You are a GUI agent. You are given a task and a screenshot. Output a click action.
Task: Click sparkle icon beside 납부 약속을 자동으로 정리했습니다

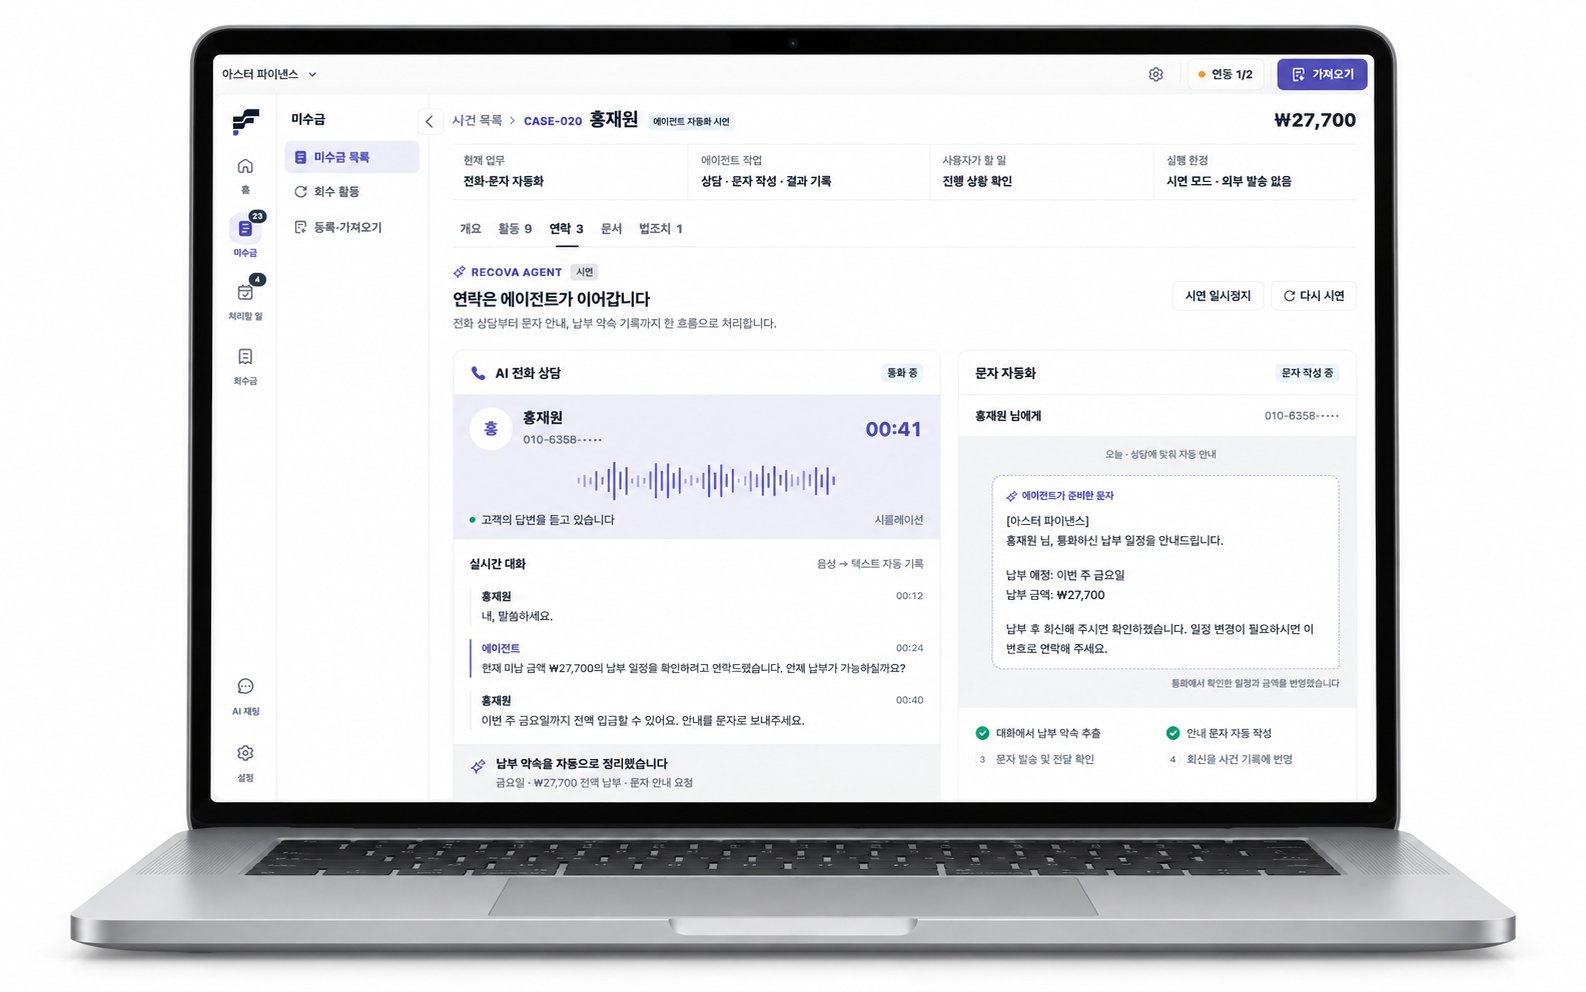[478, 767]
